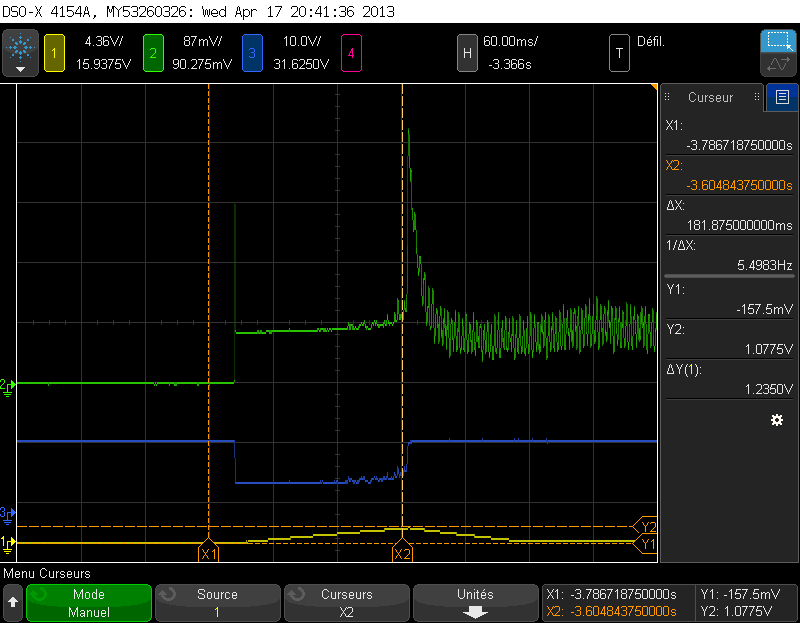This screenshot has width=800, height=623.
Task: Click the waveform pan tool icon
Action: click(x=779, y=65)
